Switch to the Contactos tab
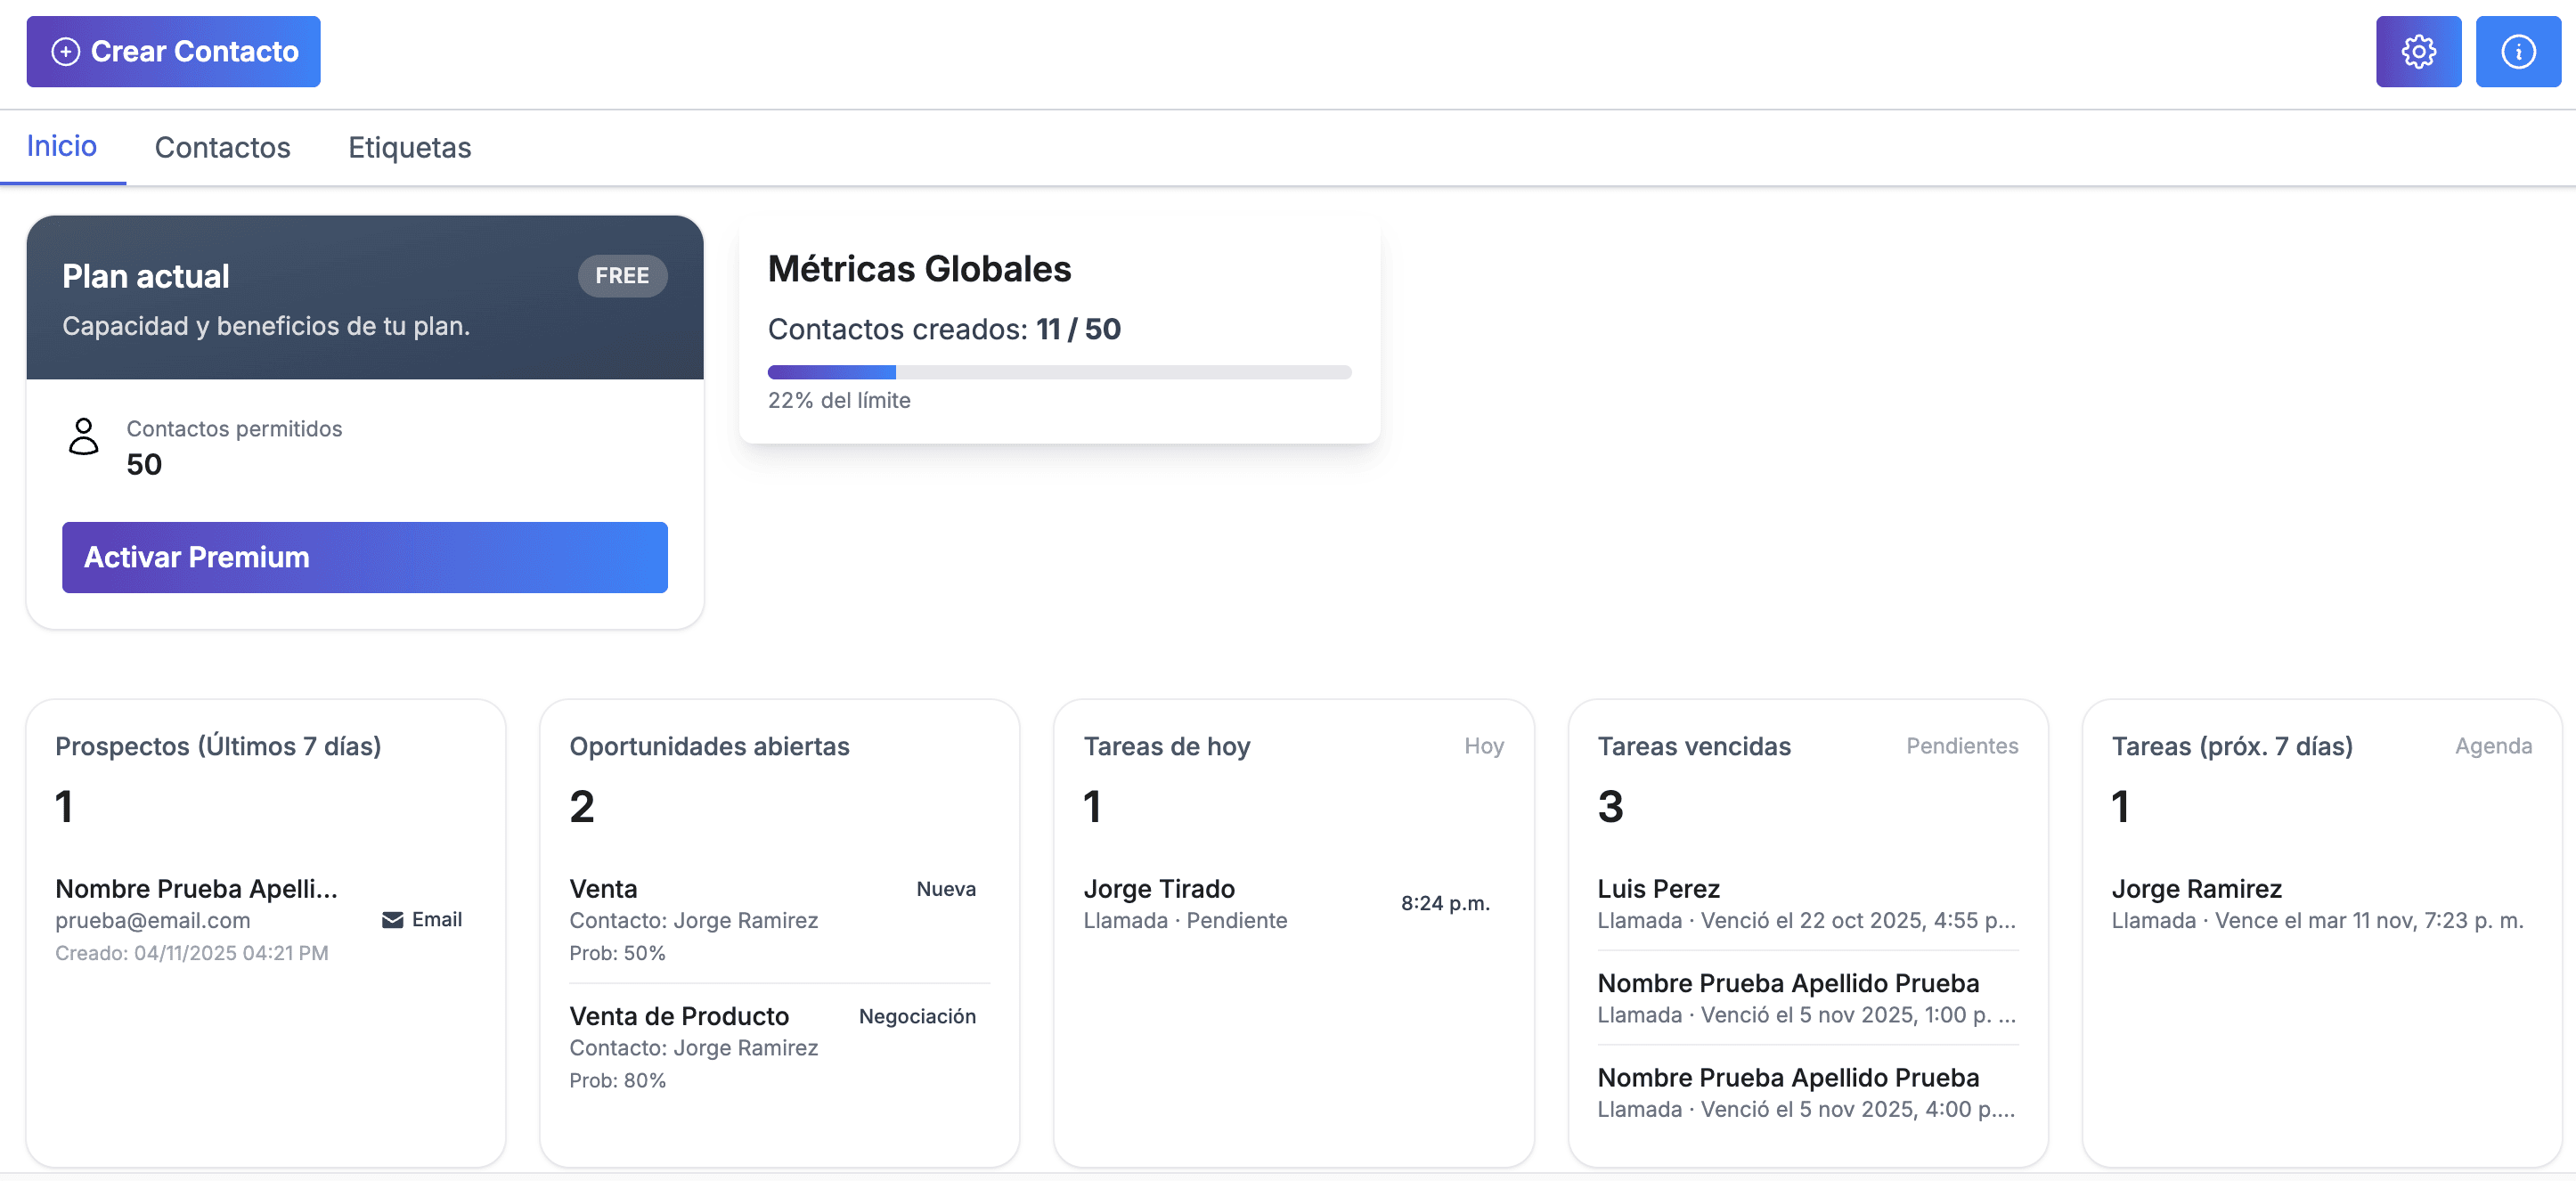This screenshot has height=1181, width=2576. pos(222,147)
